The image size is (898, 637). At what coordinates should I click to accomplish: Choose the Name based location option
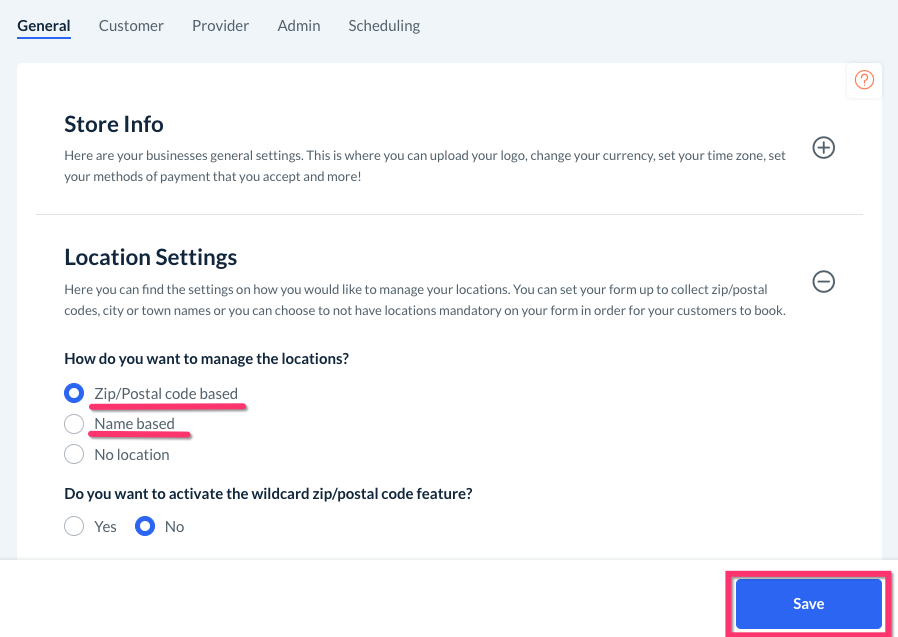point(74,424)
